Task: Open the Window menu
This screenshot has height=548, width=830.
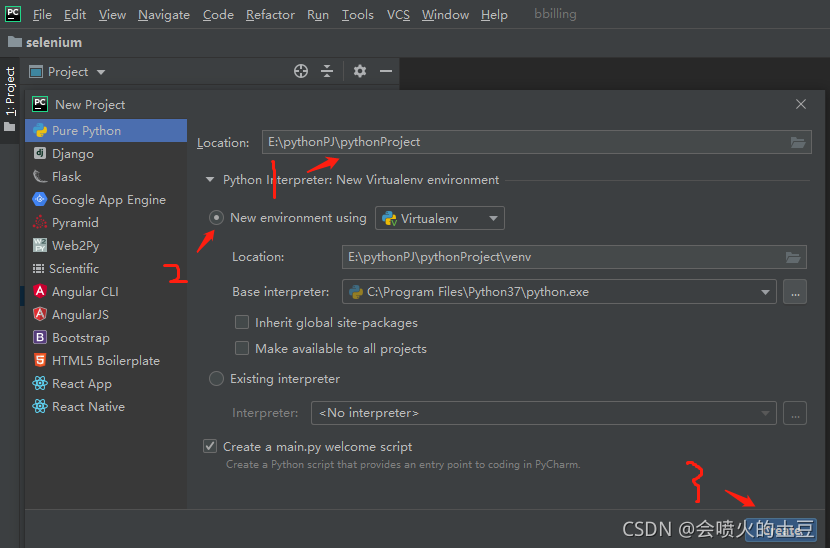Action: 445,15
